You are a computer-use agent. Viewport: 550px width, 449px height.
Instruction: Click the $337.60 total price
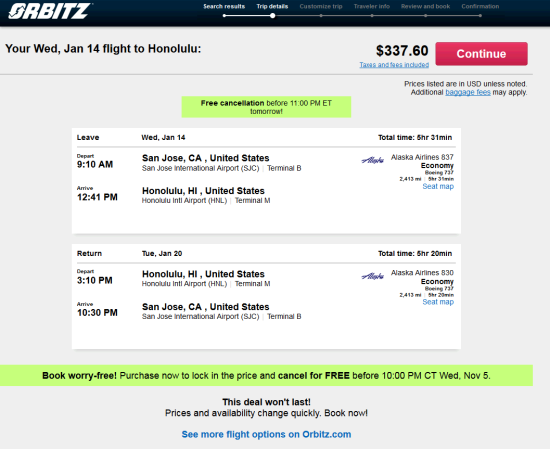tap(402, 51)
